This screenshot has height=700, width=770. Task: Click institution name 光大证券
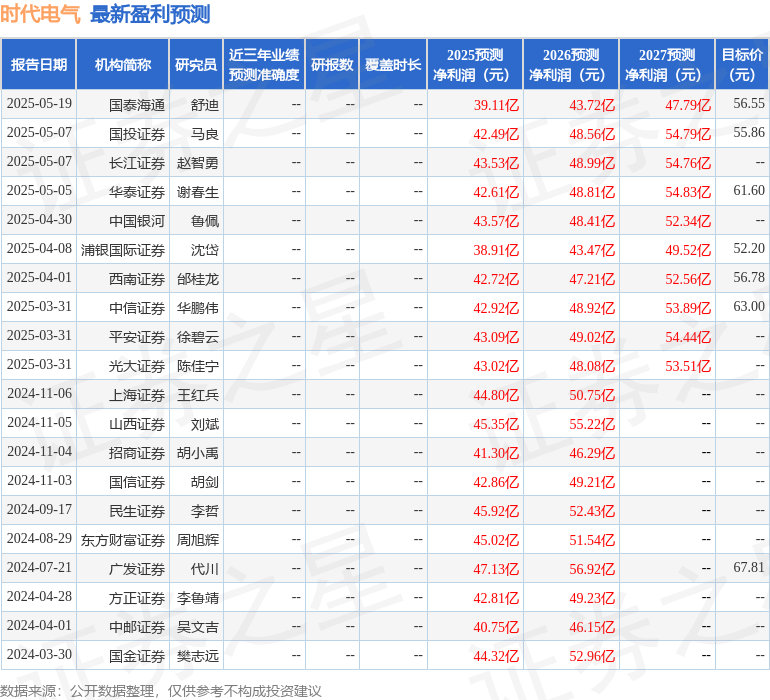click(137, 366)
